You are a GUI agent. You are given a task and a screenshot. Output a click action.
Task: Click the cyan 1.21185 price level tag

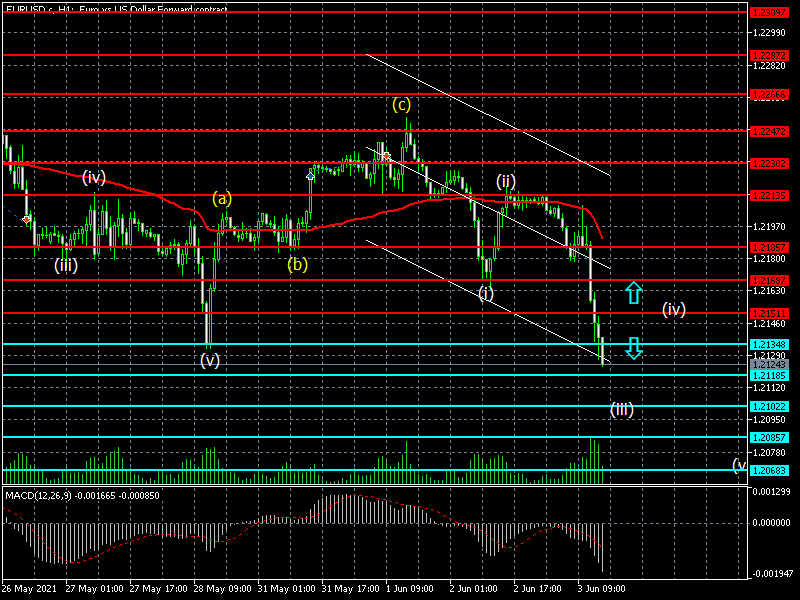click(769, 376)
